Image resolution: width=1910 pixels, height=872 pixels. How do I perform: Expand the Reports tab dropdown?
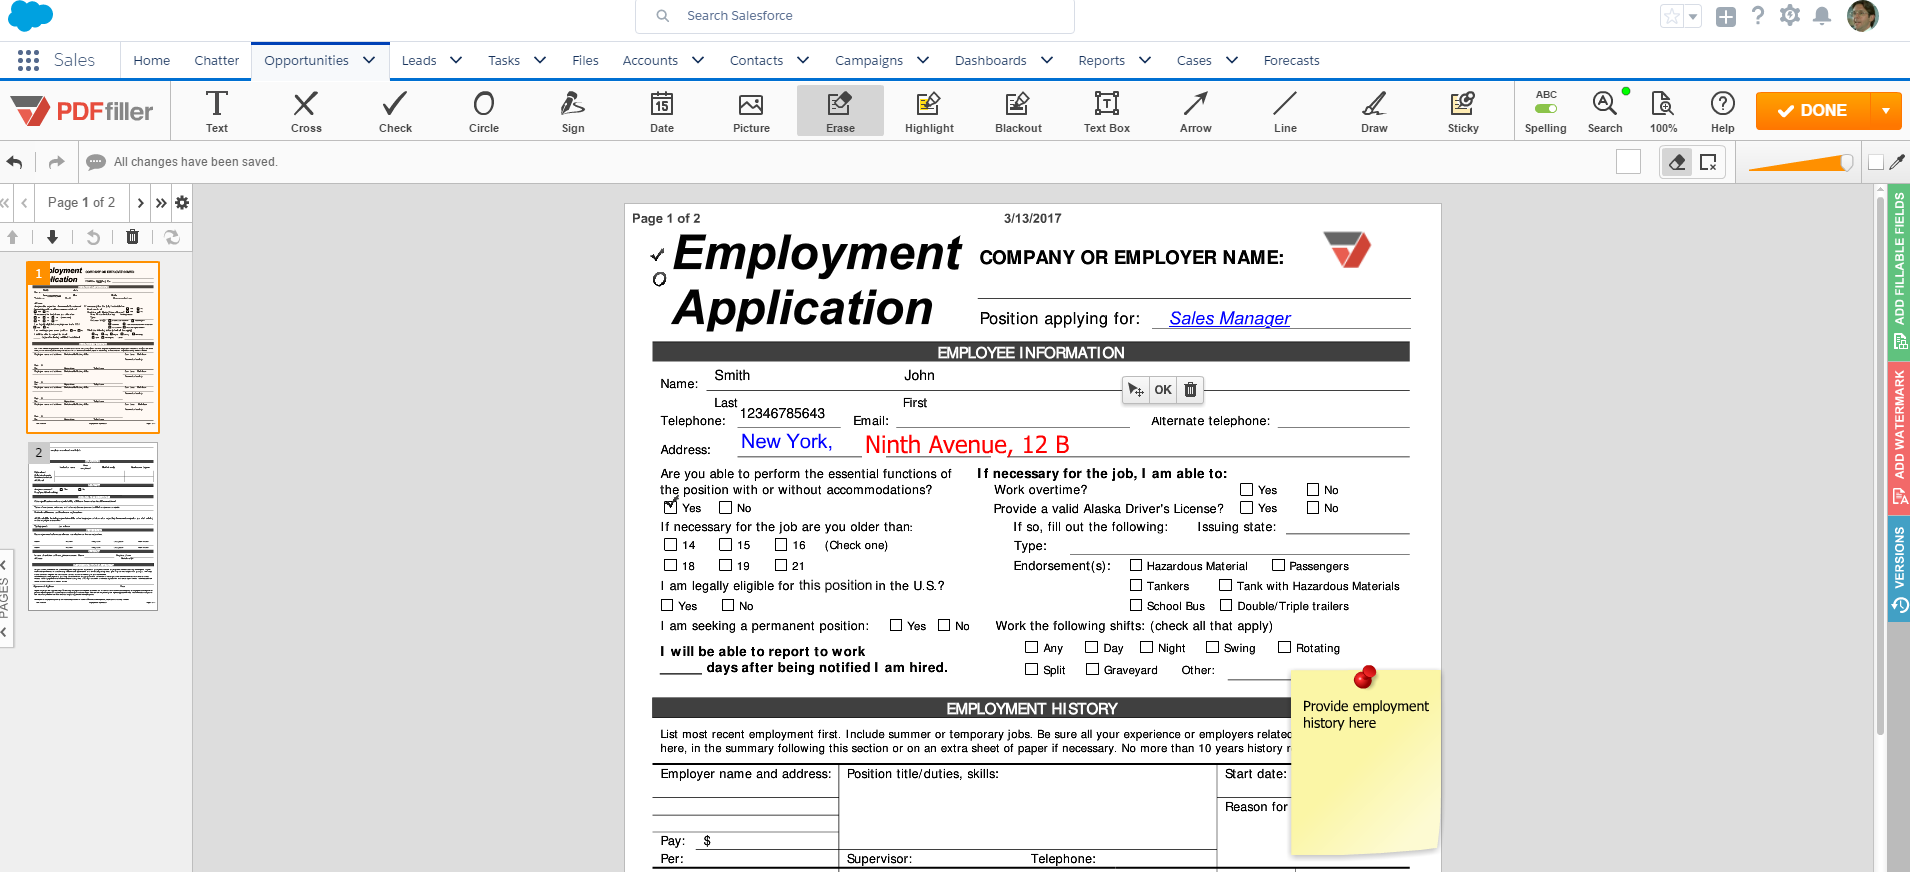point(1145,60)
